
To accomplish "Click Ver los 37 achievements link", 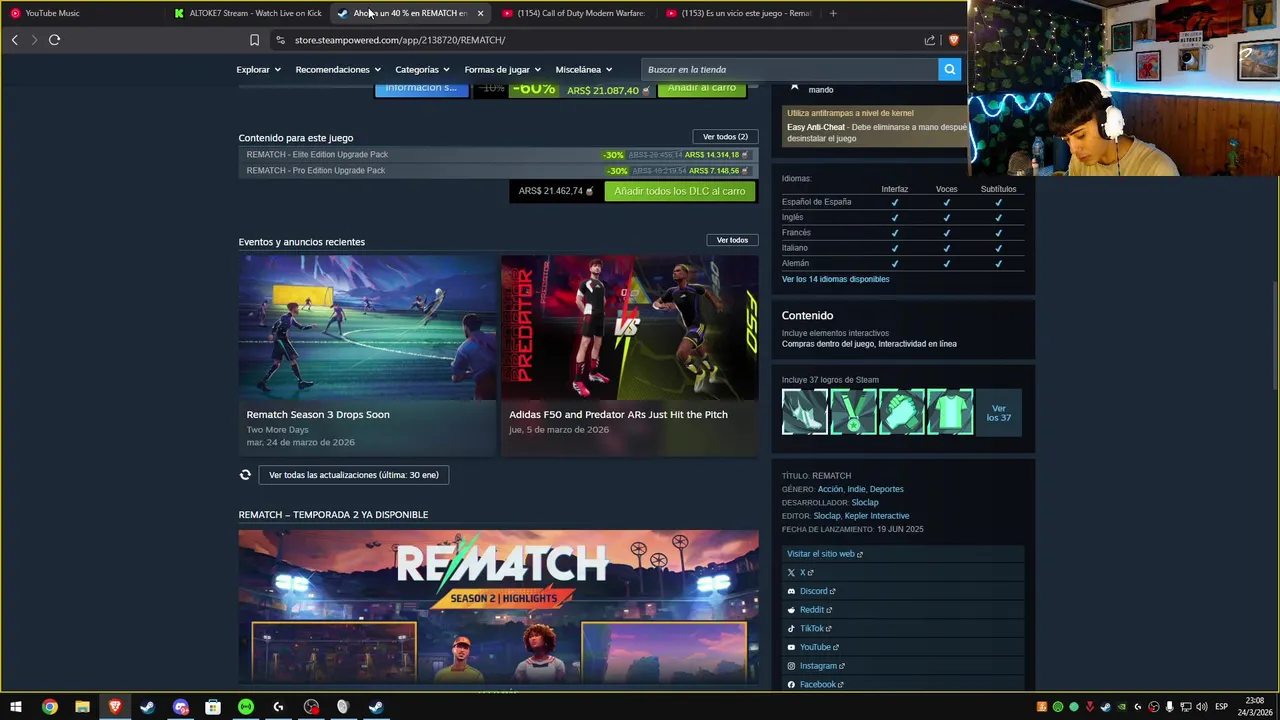I will click(999, 413).
